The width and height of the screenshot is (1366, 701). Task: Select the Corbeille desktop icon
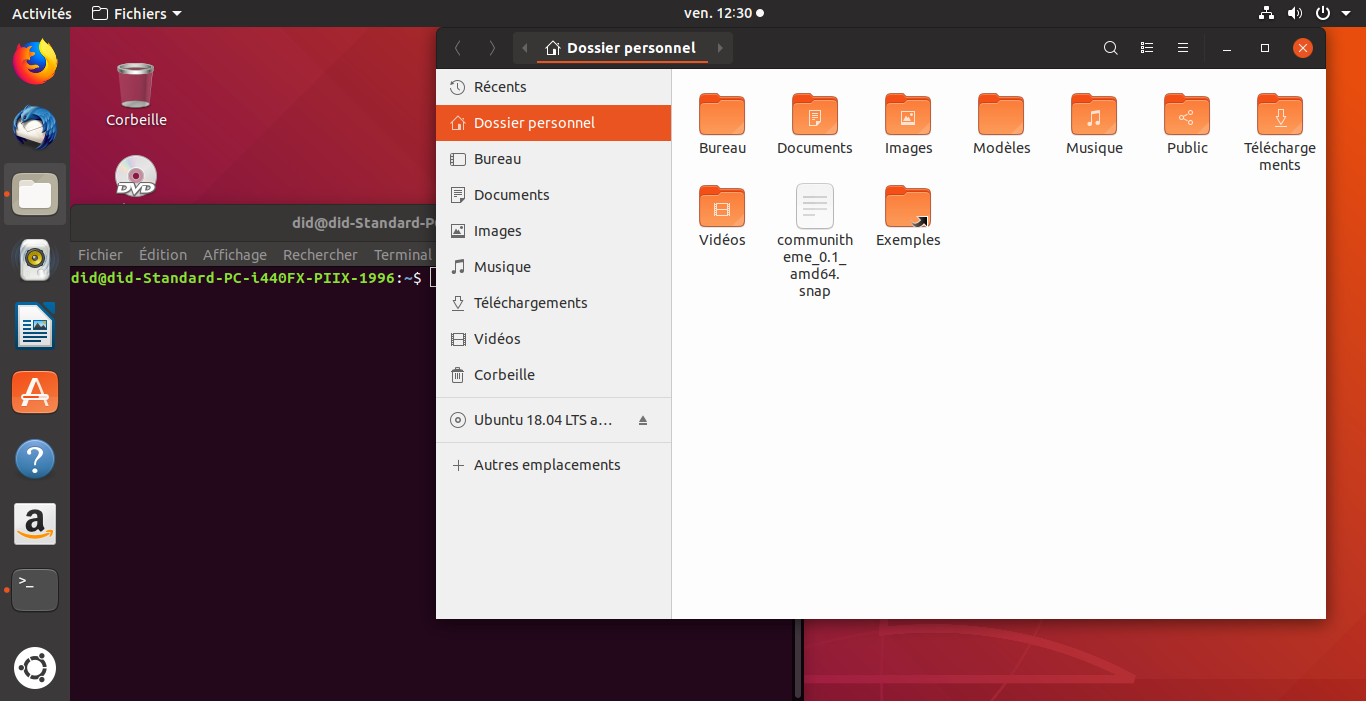136,95
